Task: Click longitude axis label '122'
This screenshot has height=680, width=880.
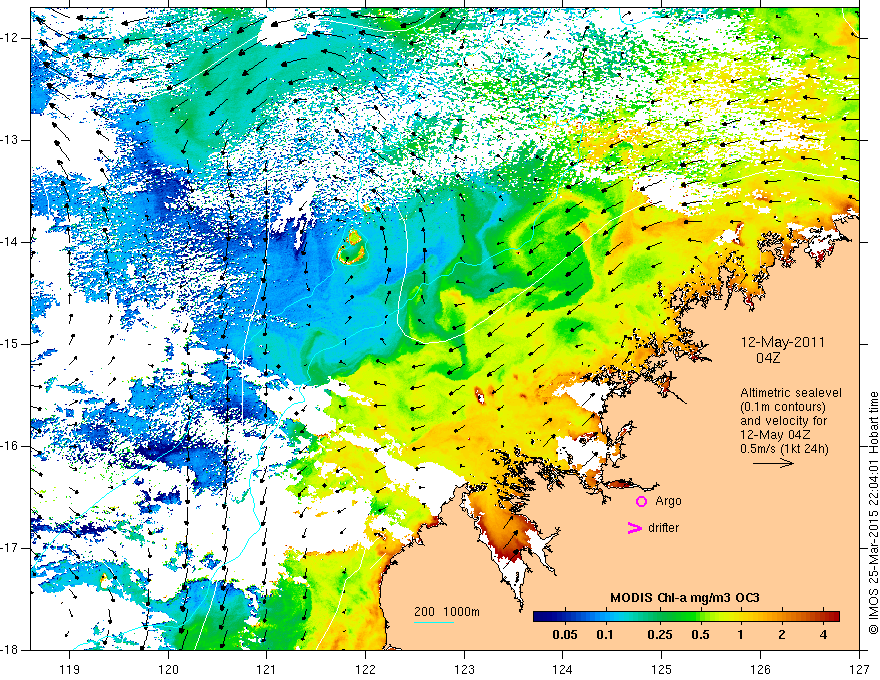Action: (x=365, y=669)
